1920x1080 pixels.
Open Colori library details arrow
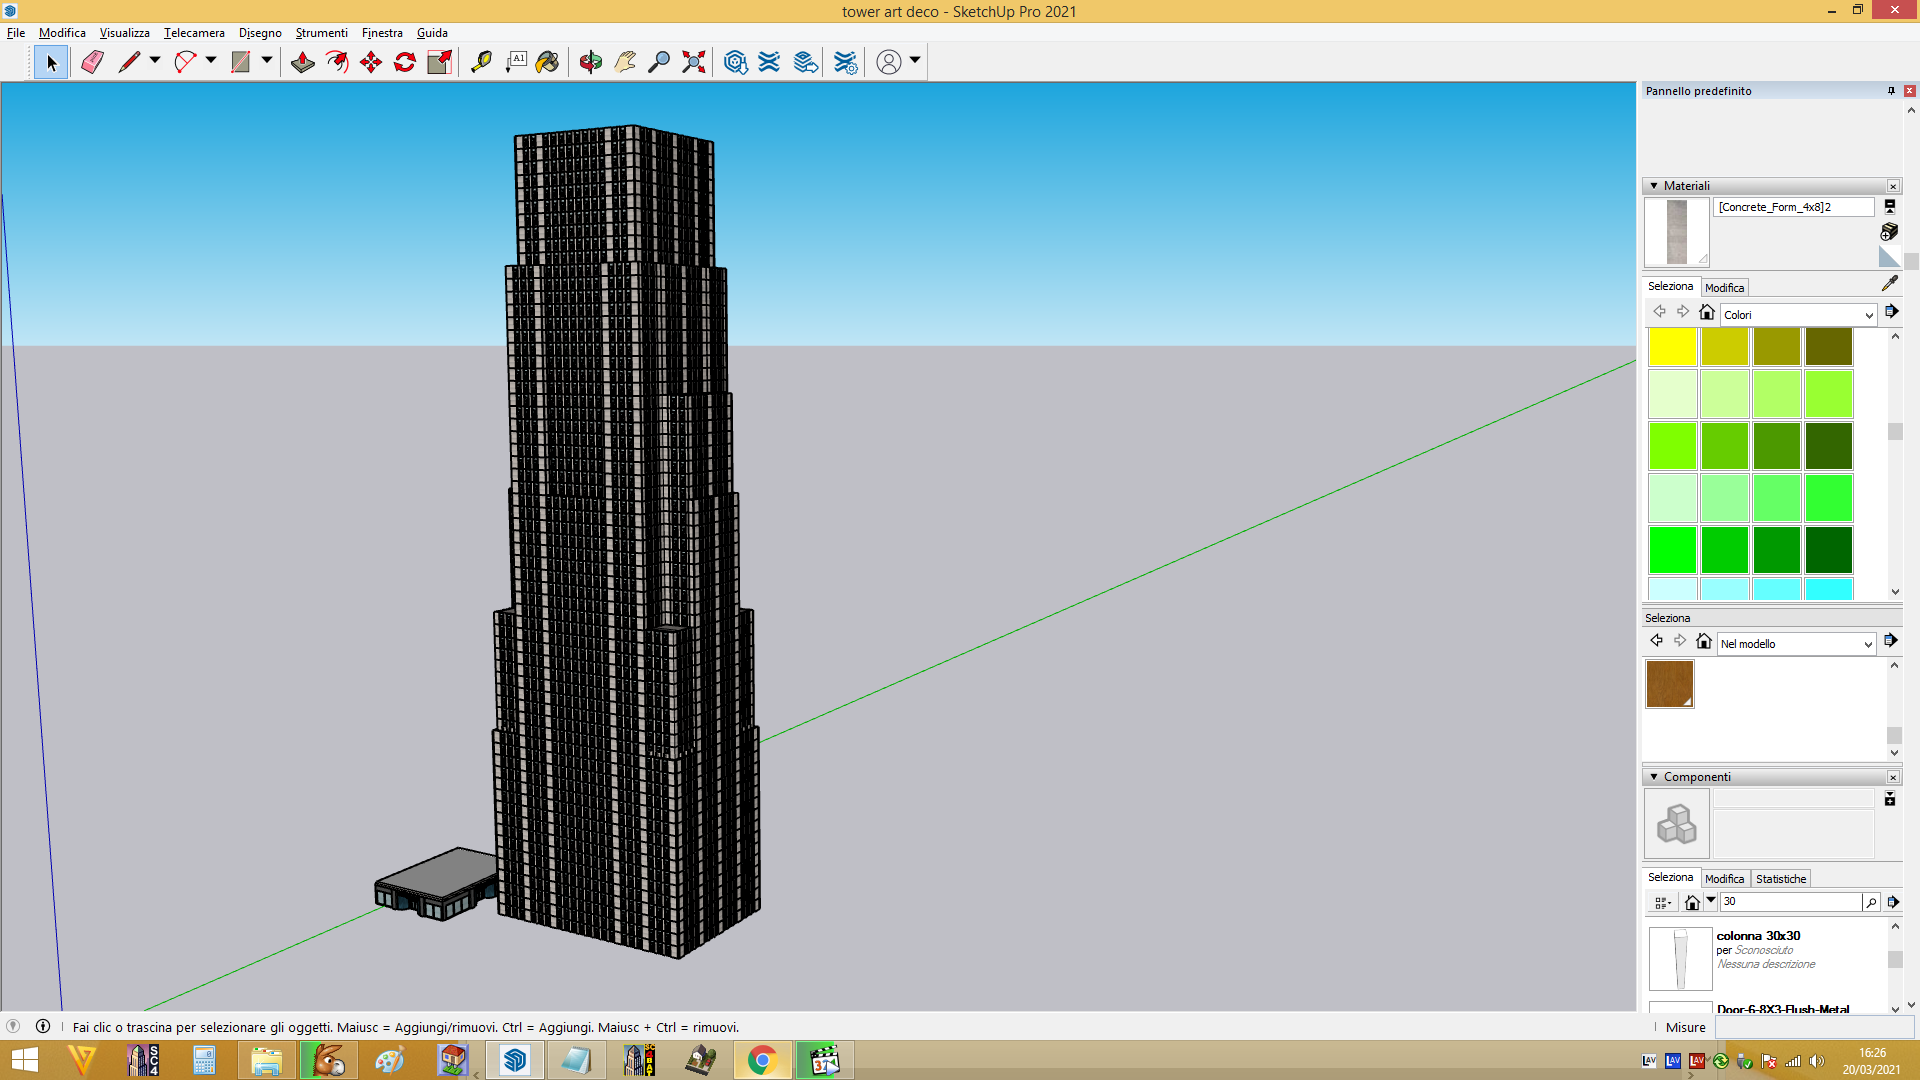1892,312
